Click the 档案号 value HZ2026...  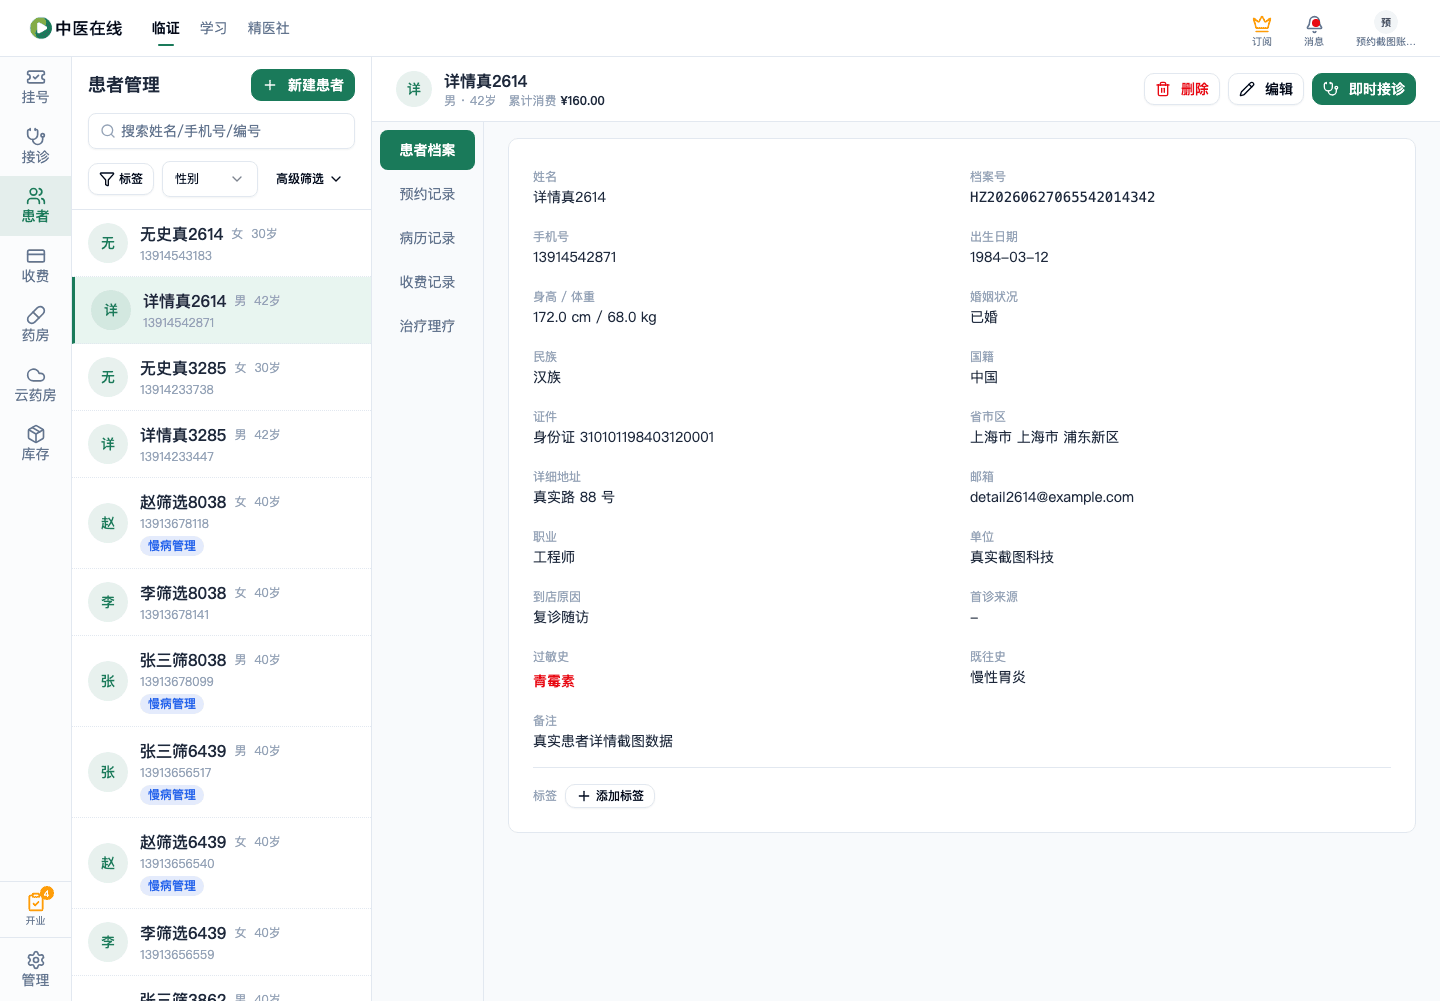point(1062,197)
